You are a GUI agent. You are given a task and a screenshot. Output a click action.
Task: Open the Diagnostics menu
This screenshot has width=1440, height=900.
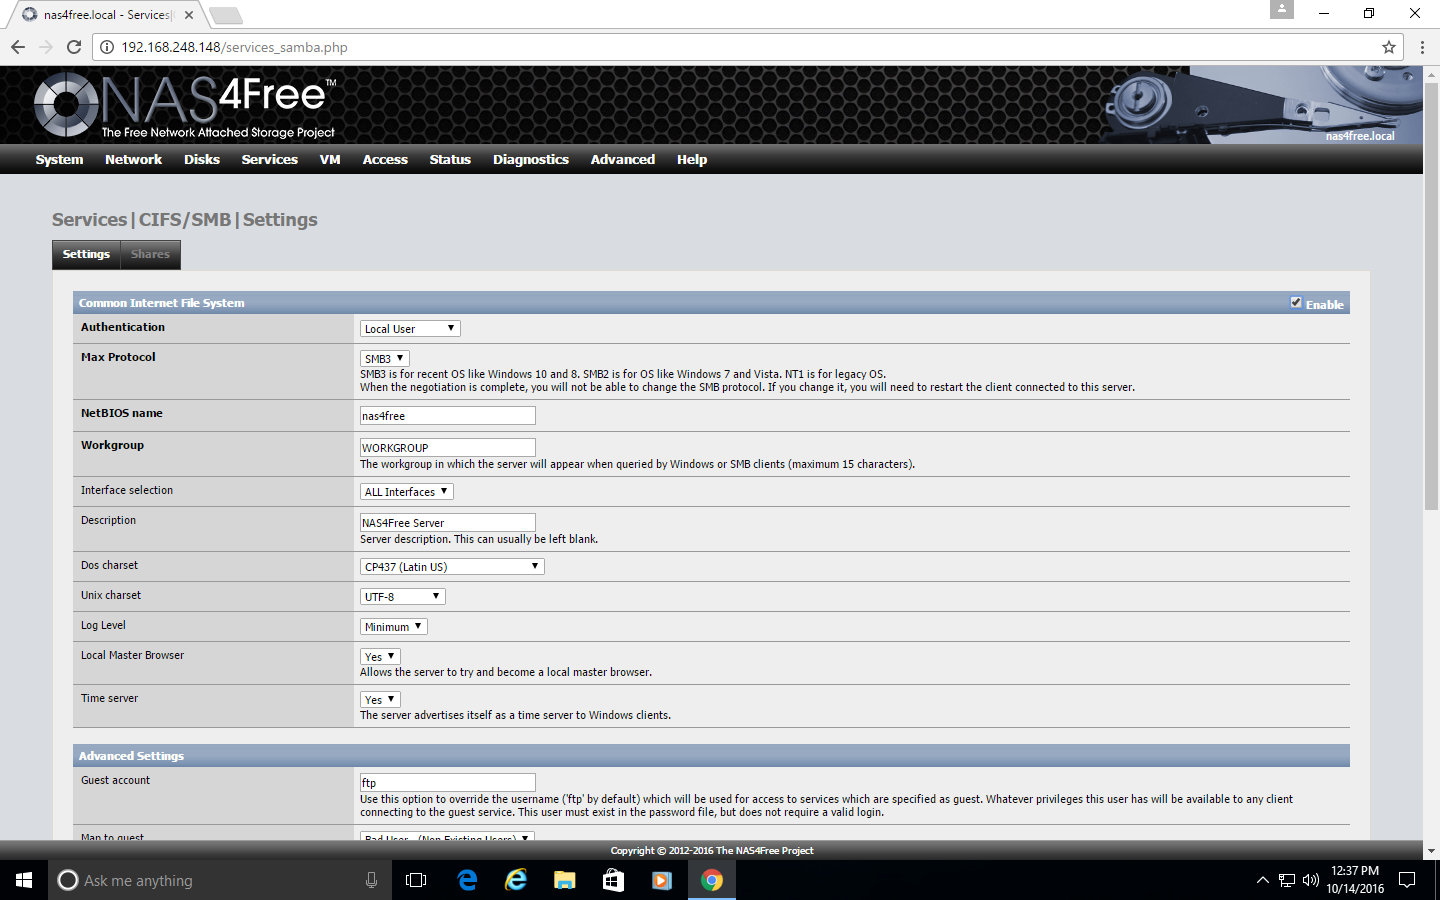(x=530, y=160)
